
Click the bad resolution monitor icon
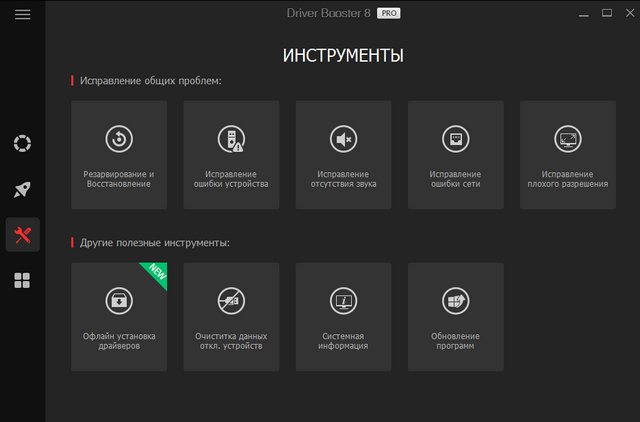click(x=568, y=139)
